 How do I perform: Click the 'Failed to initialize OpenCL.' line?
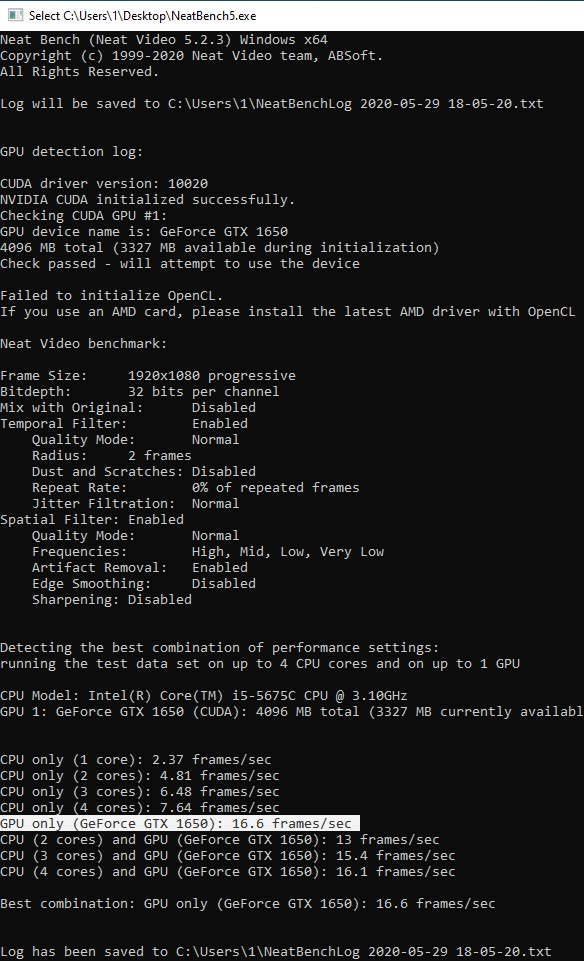click(x=112, y=295)
